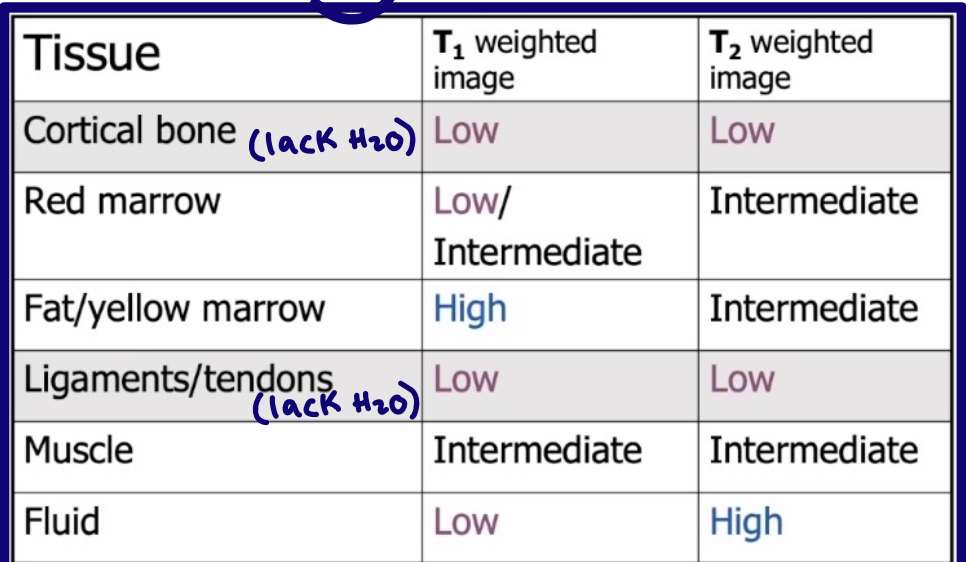966x562 pixels.
Task: Select Muscle's T1 "Intermediate" value
Action: tap(537, 450)
